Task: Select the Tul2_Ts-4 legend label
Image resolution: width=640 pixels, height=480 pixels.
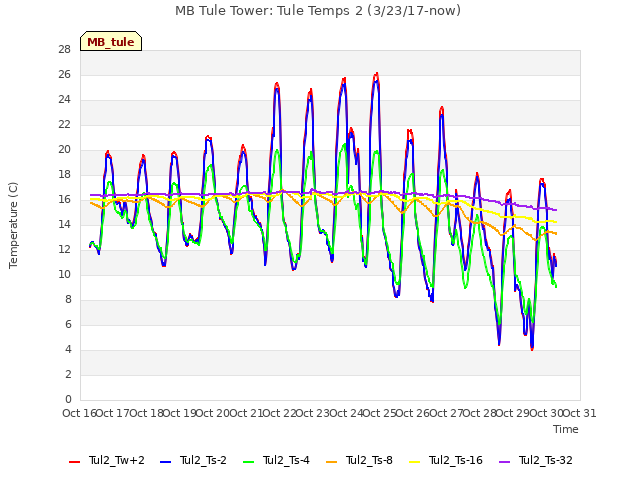Action: pyautogui.click(x=286, y=460)
